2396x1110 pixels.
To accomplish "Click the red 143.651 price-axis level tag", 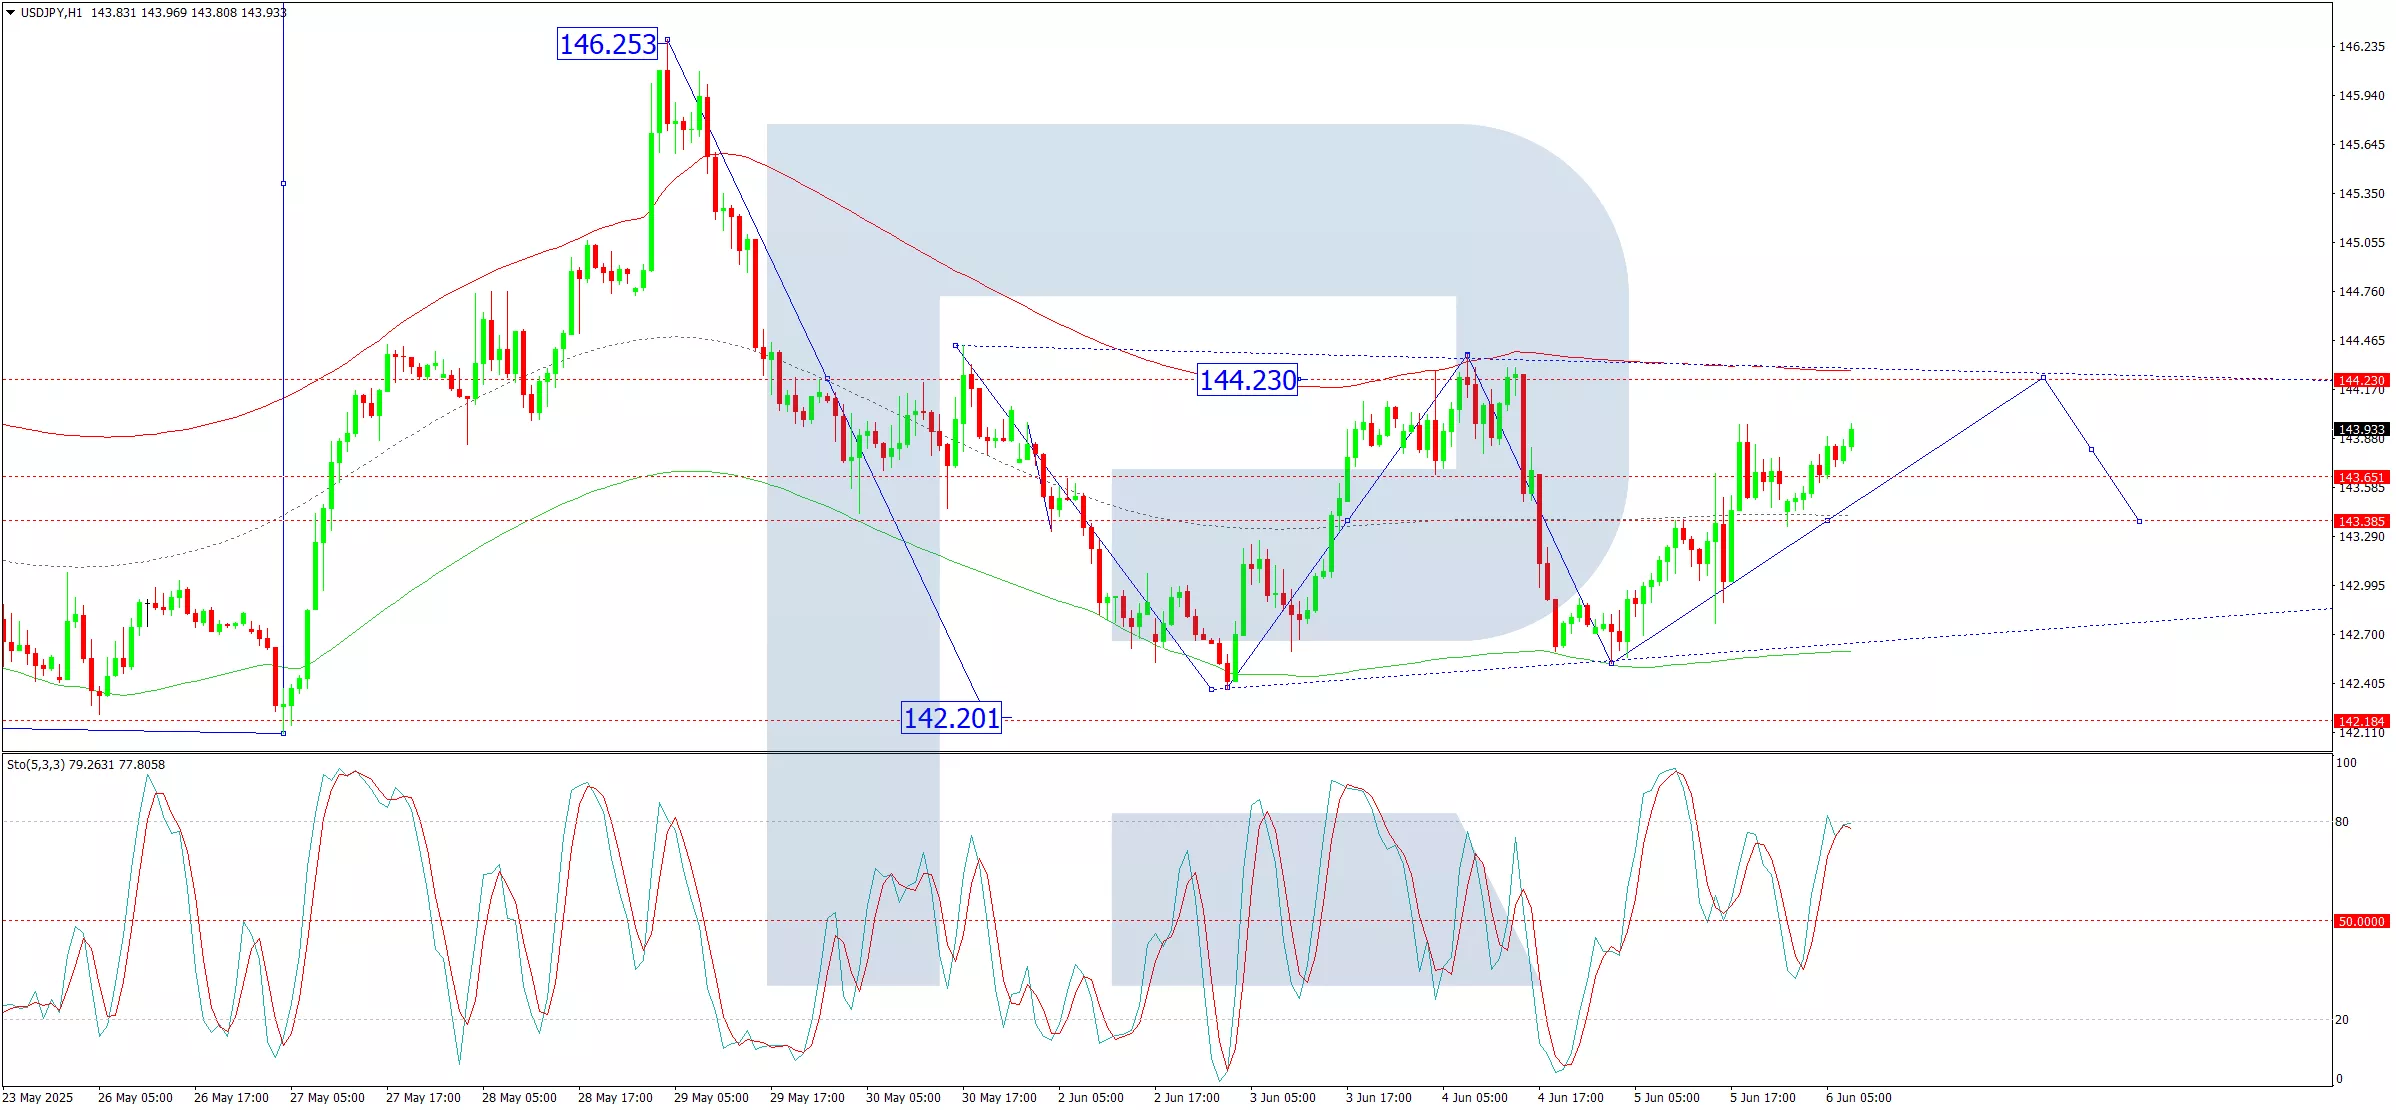I will point(2361,477).
